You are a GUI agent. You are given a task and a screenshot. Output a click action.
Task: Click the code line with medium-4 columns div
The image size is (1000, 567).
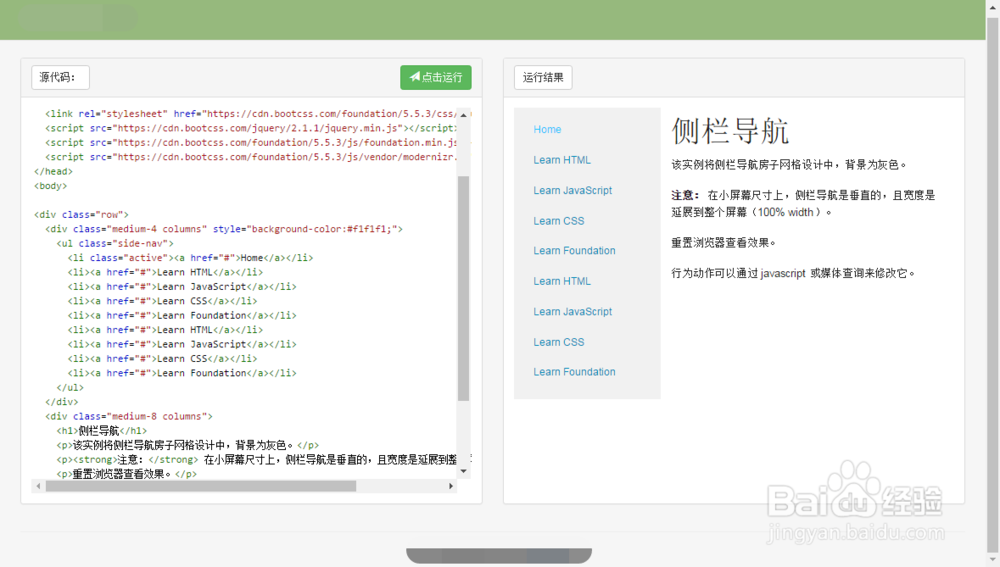point(224,229)
